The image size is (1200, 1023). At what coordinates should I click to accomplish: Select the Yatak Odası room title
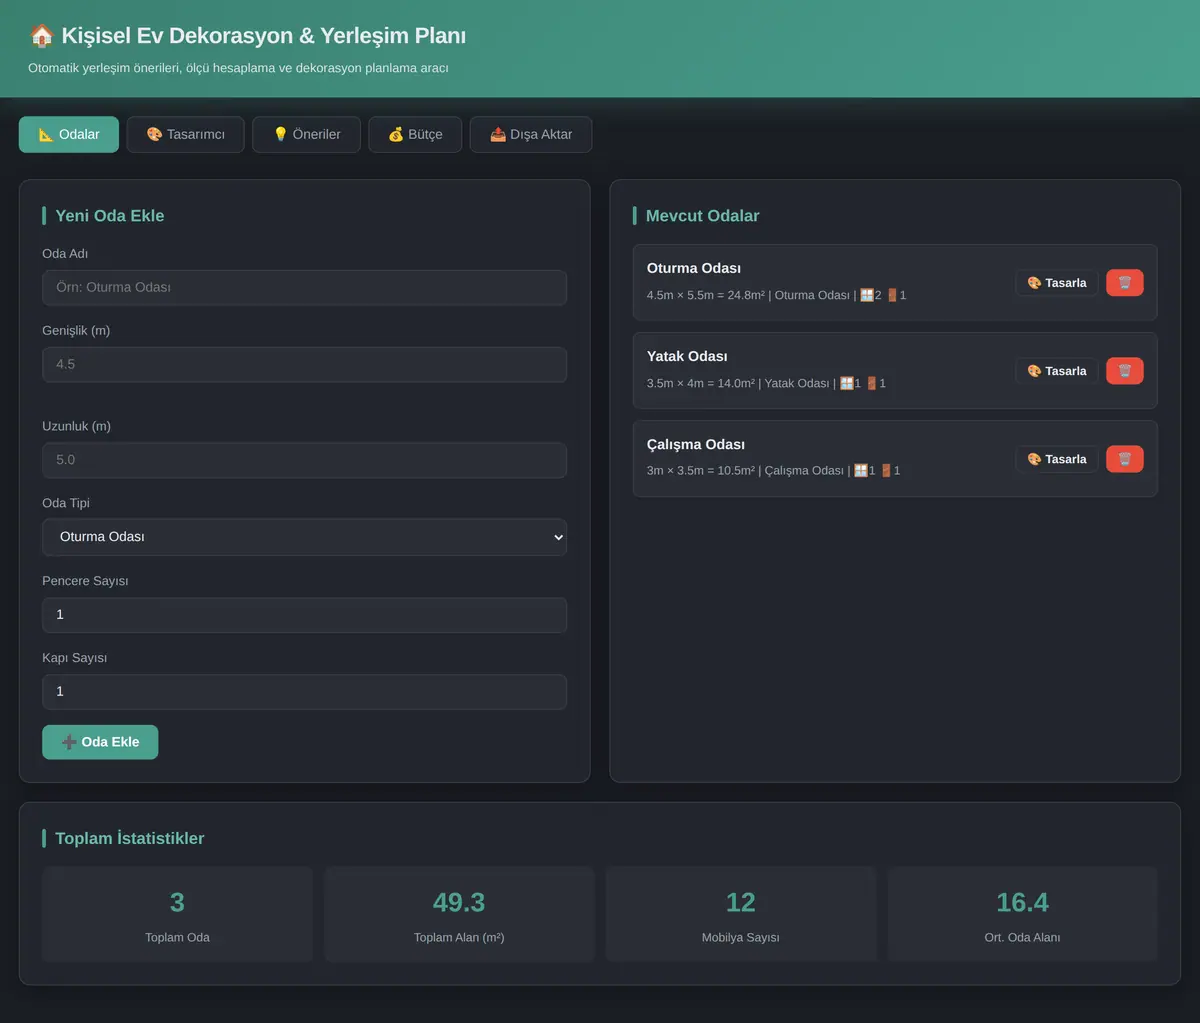(x=687, y=356)
